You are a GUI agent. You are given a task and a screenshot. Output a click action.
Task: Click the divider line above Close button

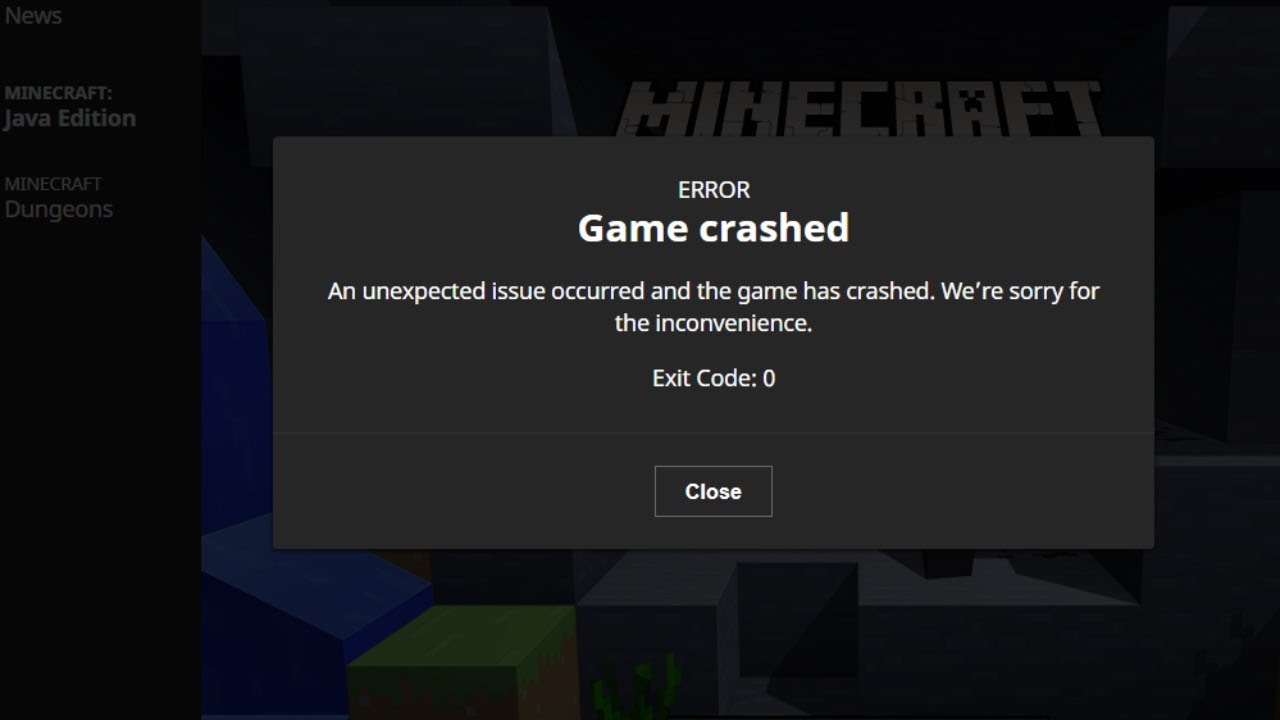click(x=713, y=433)
